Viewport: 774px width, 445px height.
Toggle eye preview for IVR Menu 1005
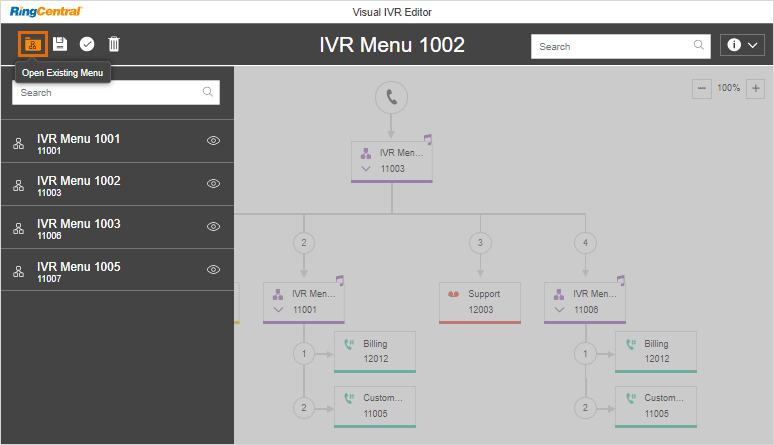click(x=213, y=270)
